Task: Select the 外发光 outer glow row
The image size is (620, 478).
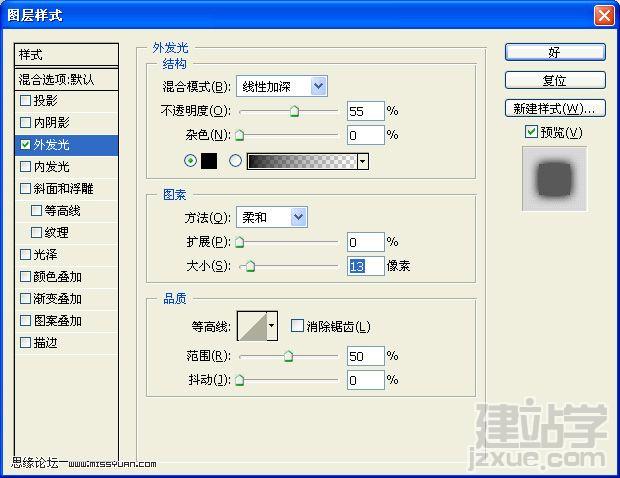Action: (66, 145)
